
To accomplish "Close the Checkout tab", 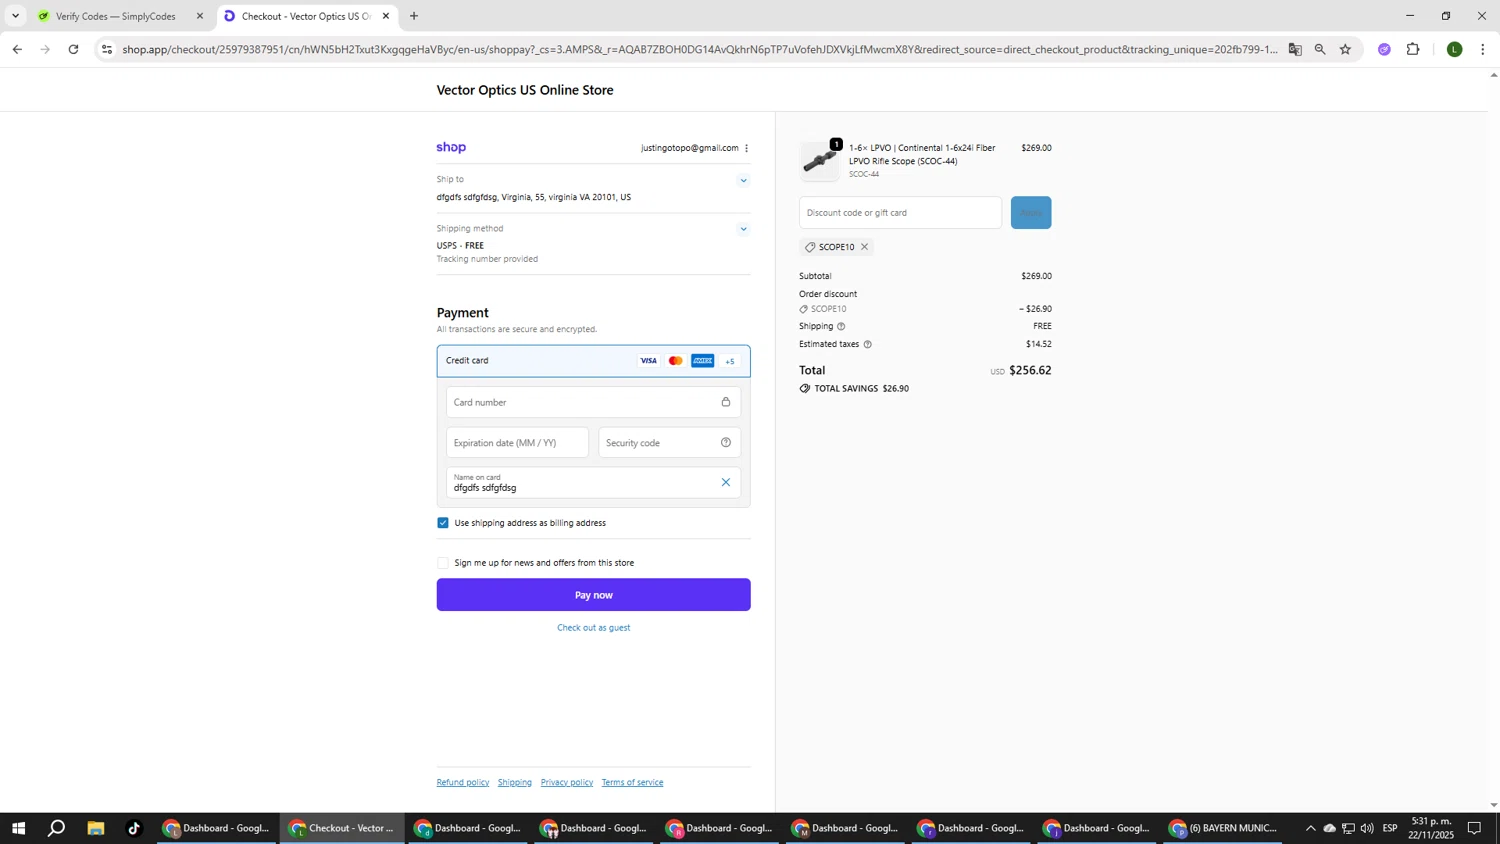I will pyautogui.click(x=386, y=16).
